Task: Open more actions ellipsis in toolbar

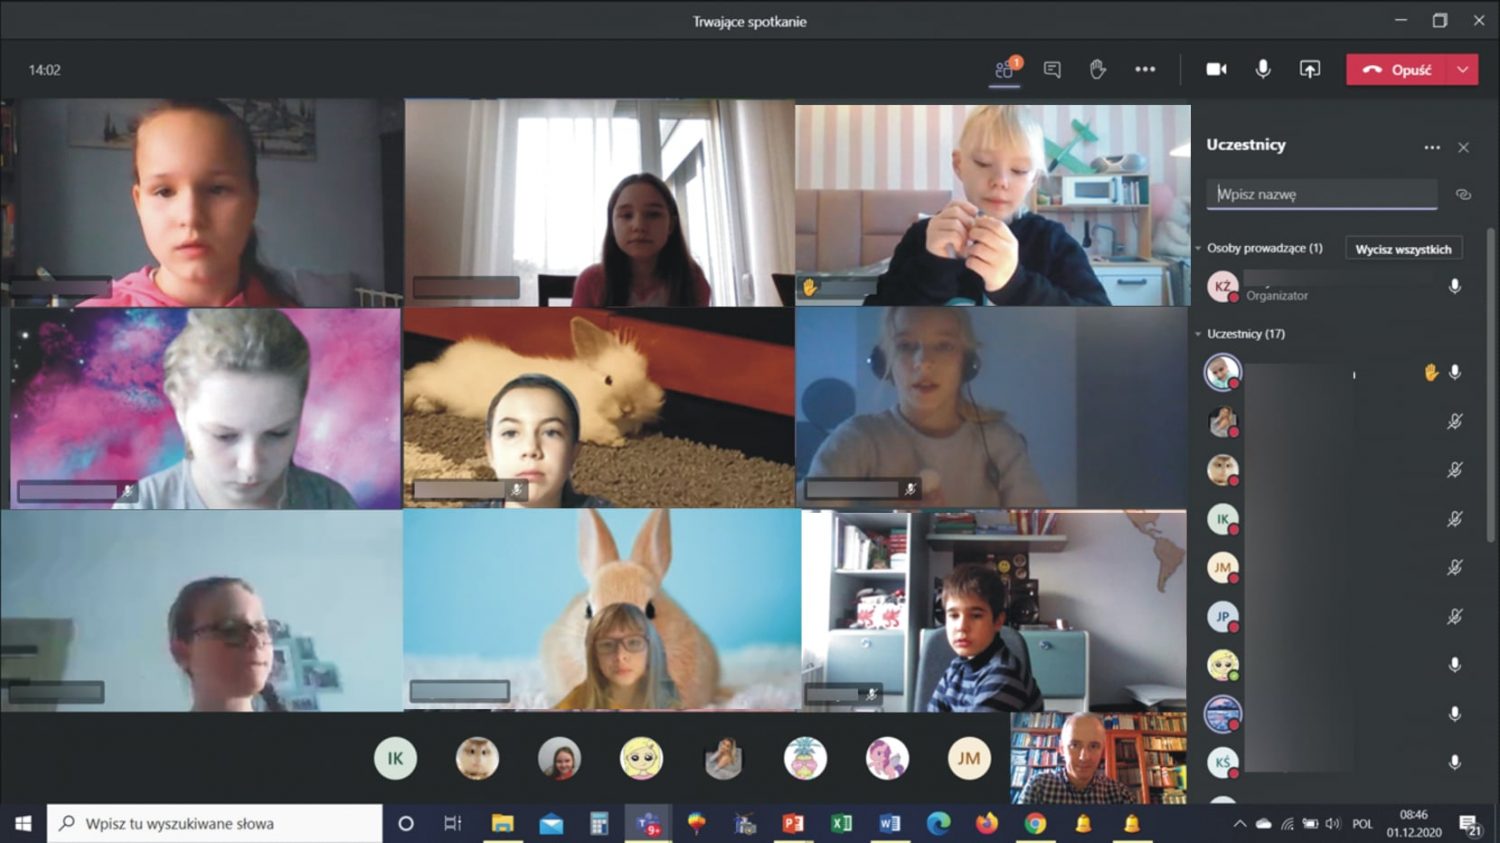Action: coord(1145,69)
